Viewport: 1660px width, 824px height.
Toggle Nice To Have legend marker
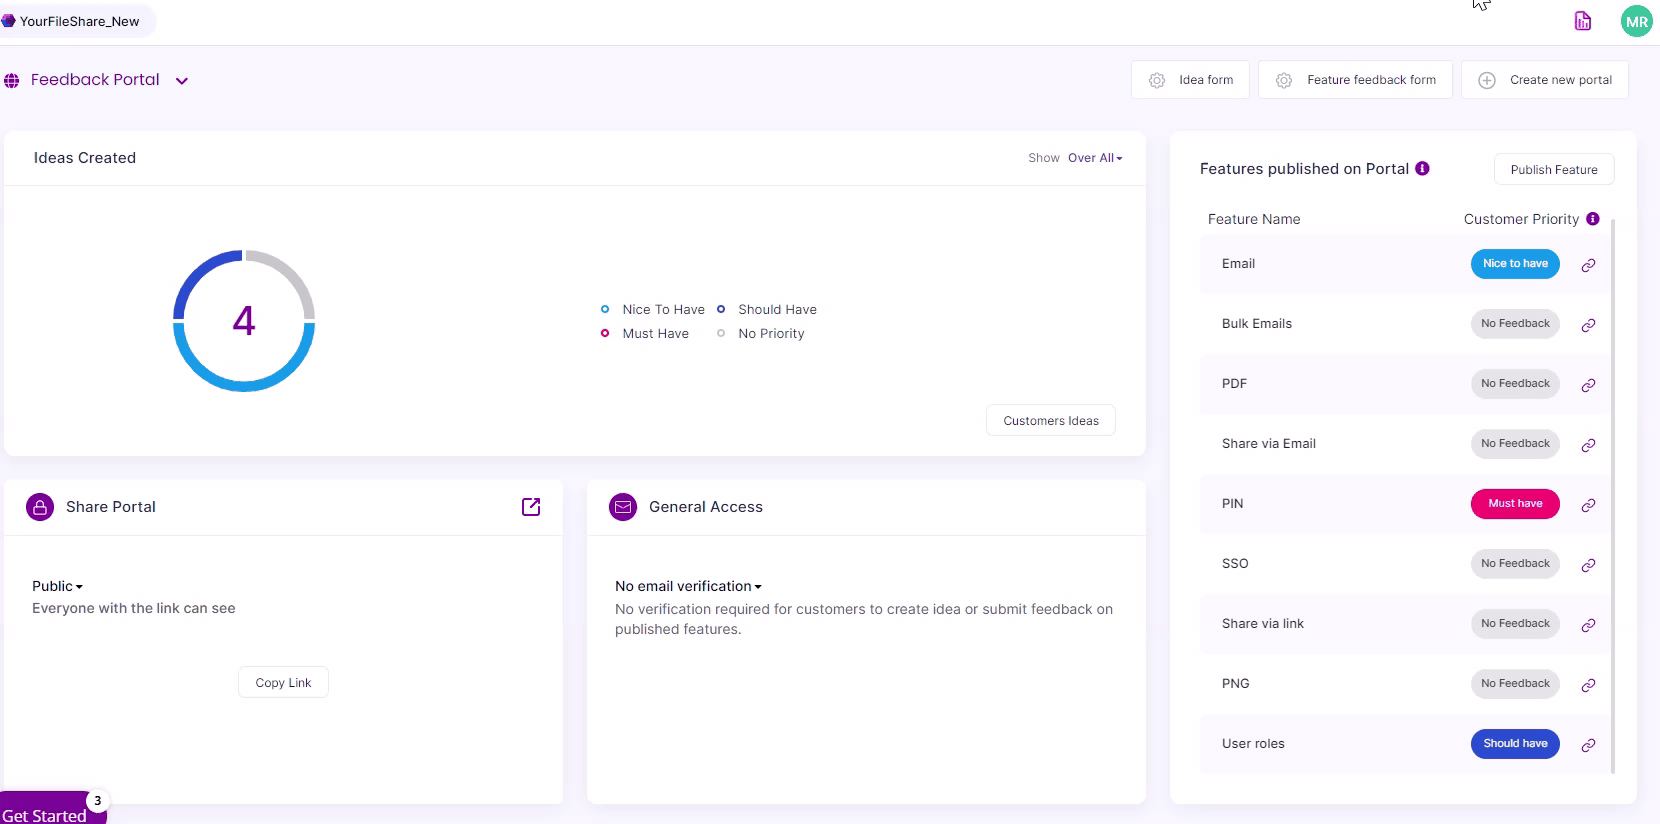click(x=605, y=309)
